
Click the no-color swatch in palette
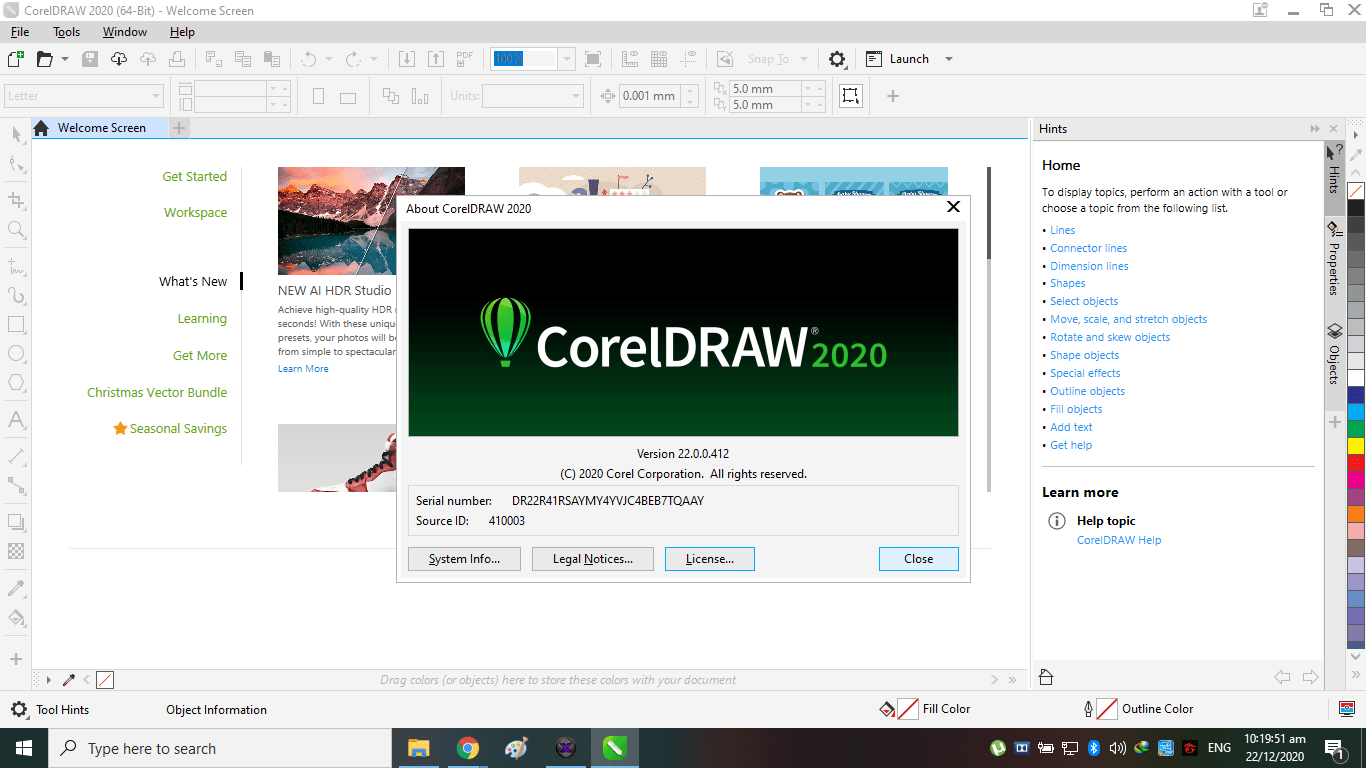(x=1356, y=190)
